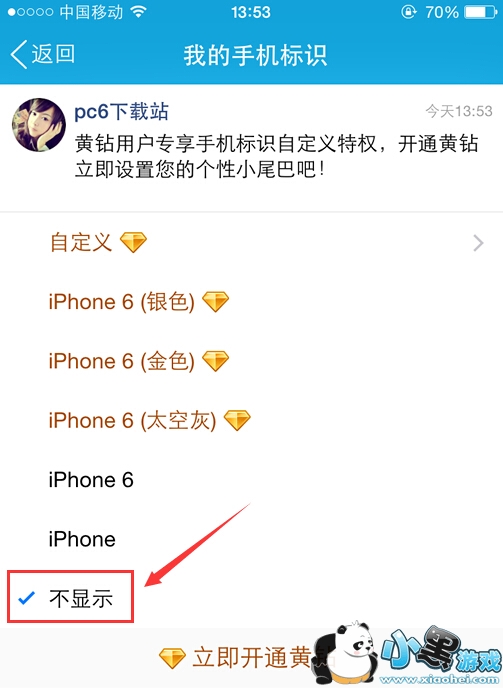This screenshot has height=688, width=503.
Task: Open 自定义 via the right chevron
Action: click(478, 243)
